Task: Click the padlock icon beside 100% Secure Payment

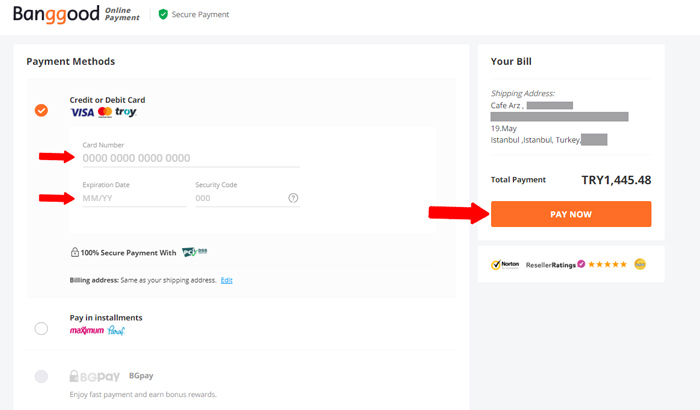Action: [75, 253]
